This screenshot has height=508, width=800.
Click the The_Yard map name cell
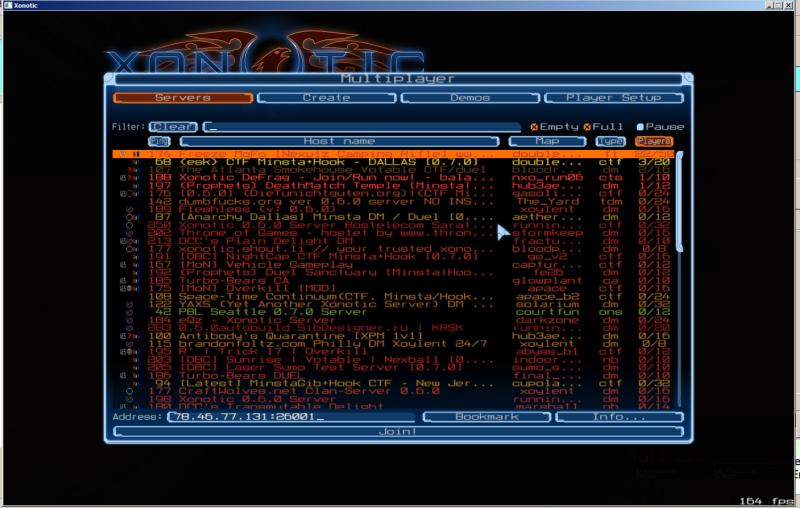[547, 201]
